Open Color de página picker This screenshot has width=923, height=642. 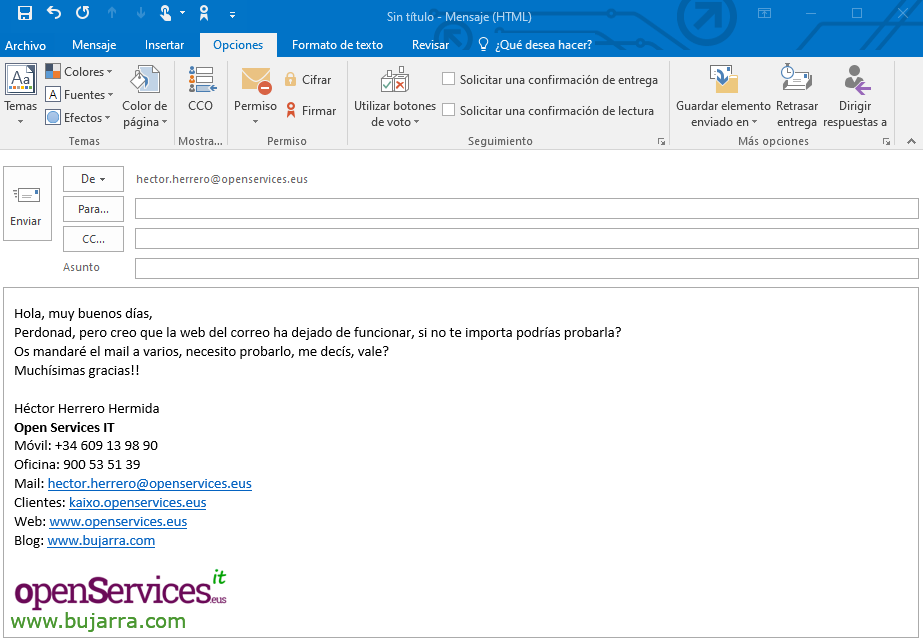coord(144,96)
